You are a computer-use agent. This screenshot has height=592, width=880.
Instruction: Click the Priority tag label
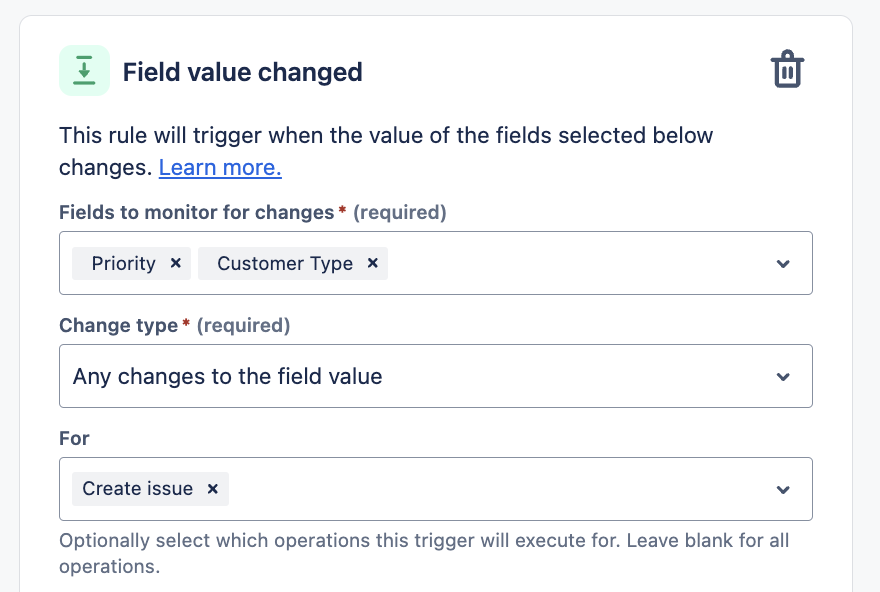124,263
